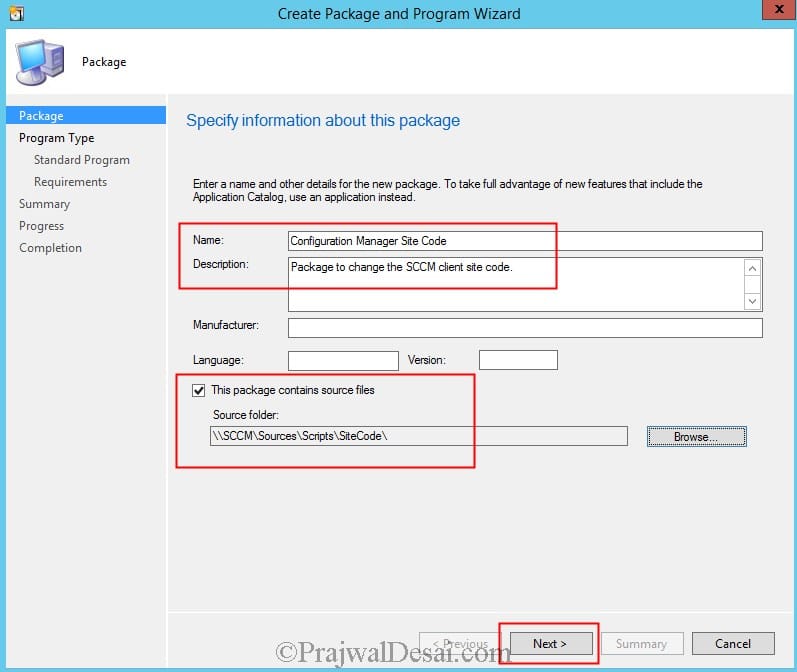Click the wizard icon in the title bar

point(17,14)
